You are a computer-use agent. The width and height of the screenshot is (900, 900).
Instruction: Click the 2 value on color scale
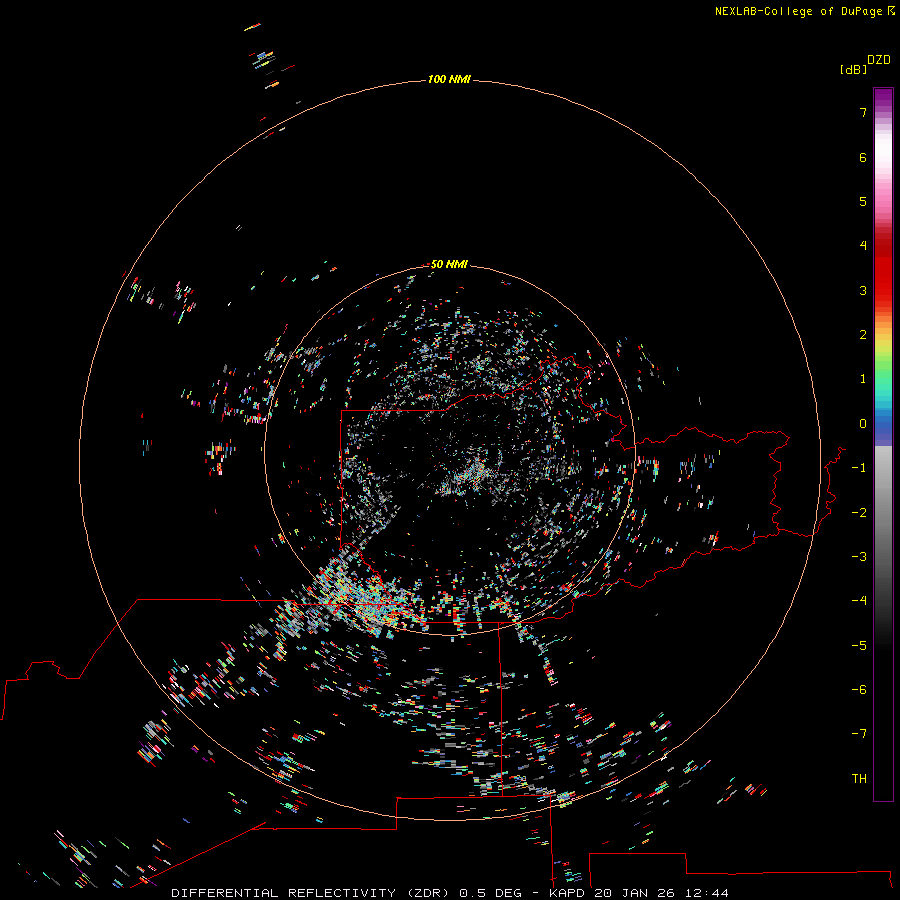863,335
